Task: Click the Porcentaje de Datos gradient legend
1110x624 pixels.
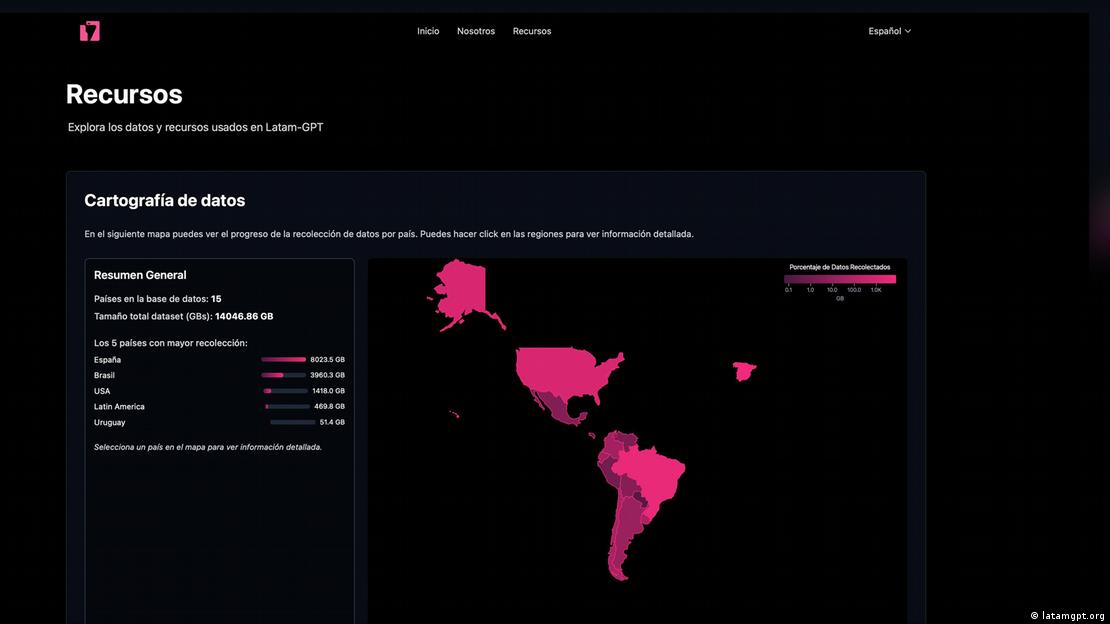Action: tap(840, 278)
